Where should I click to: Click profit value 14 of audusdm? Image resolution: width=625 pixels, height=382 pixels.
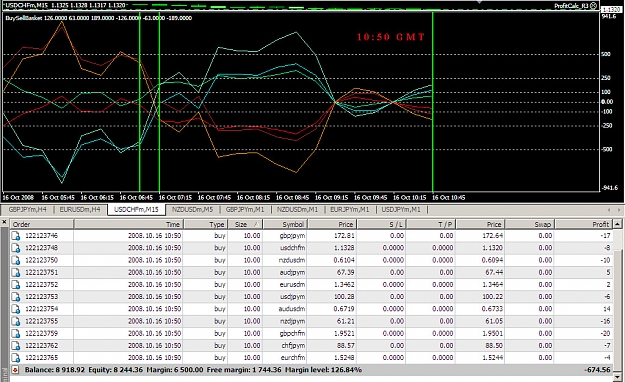(x=606, y=309)
